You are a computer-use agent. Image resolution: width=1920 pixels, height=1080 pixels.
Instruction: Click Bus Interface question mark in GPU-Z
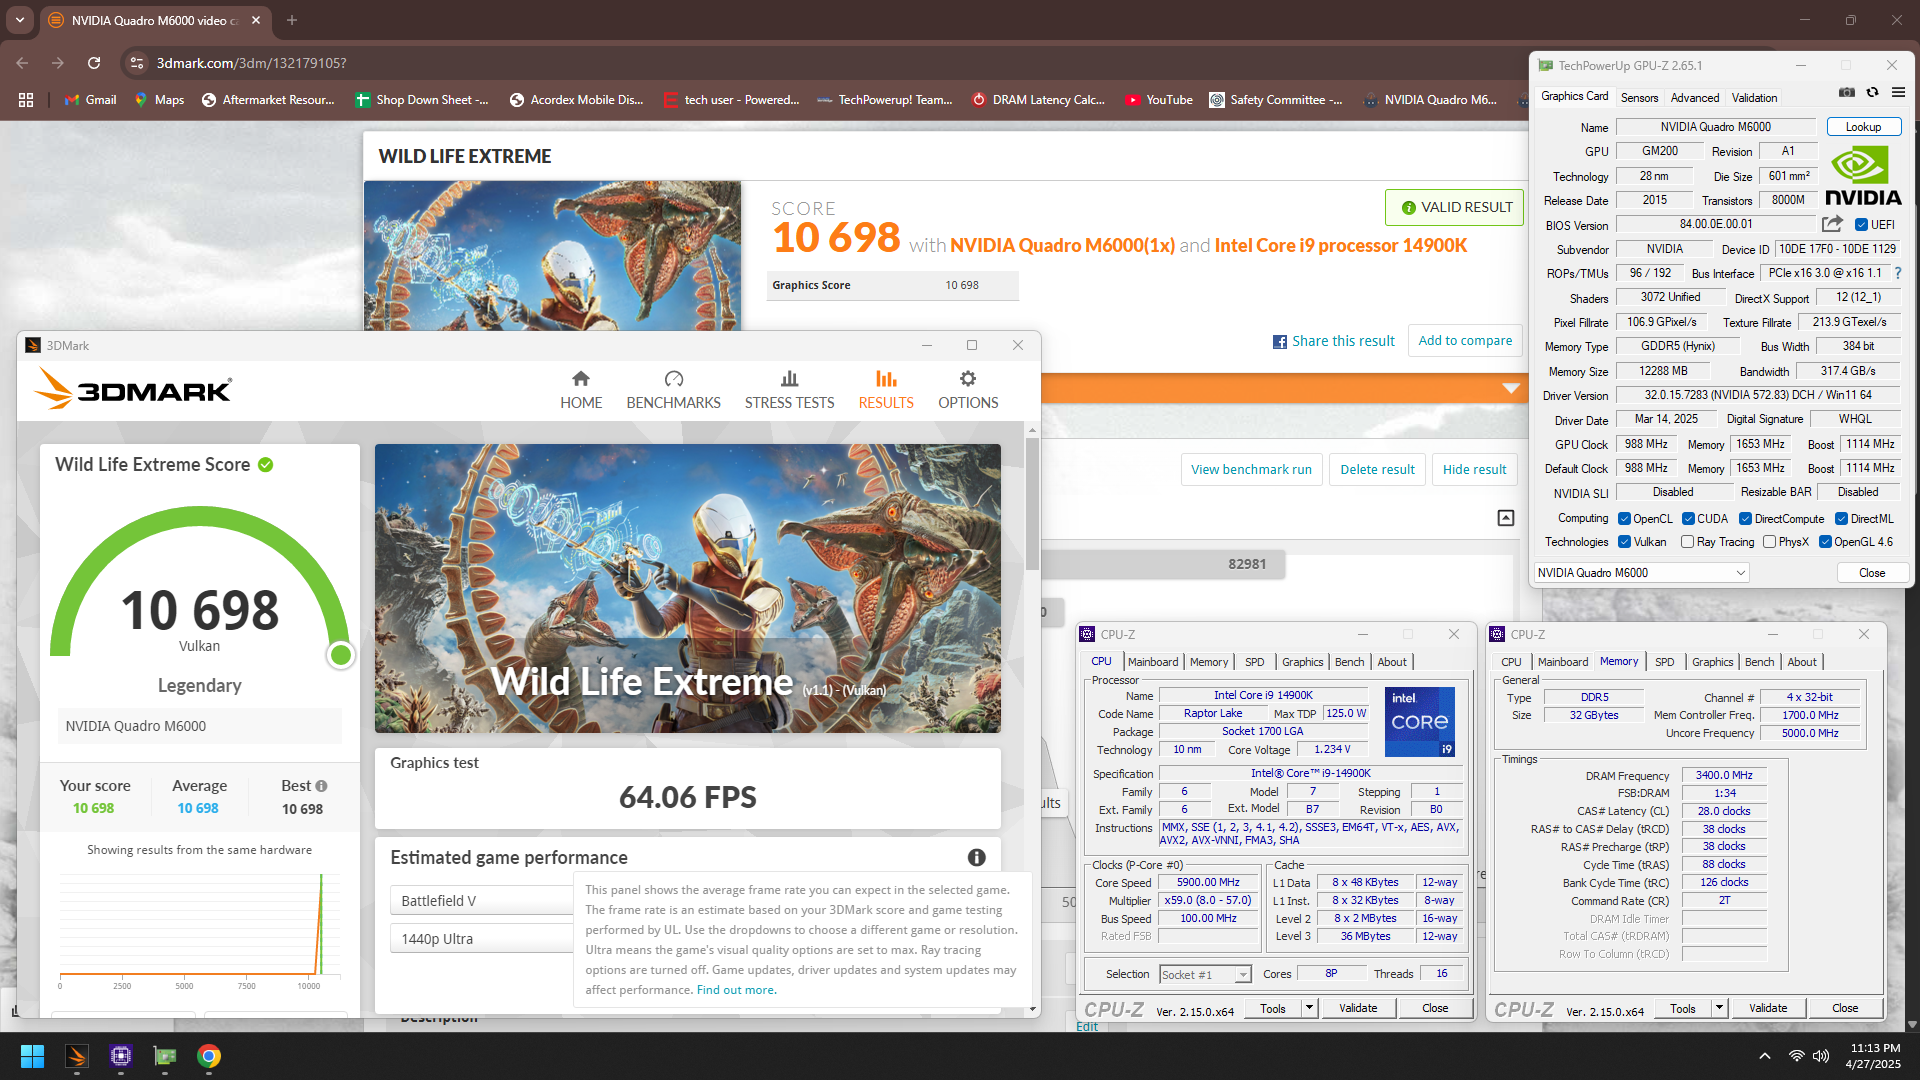[x=1897, y=273]
